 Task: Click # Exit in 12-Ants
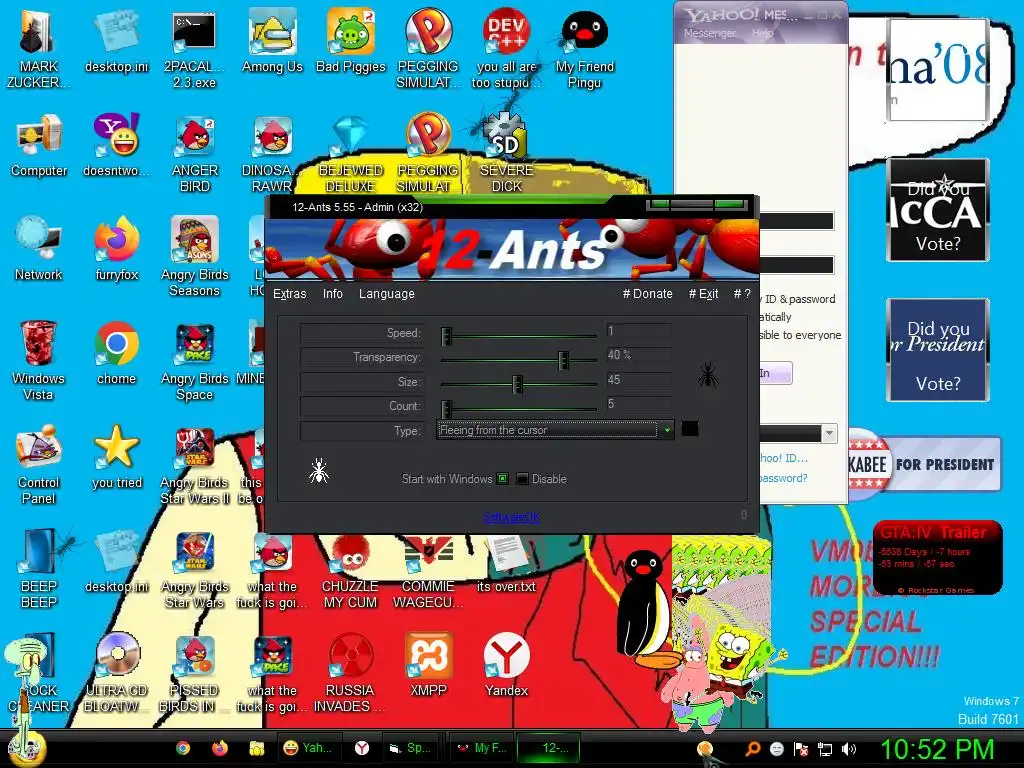(x=703, y=294)
